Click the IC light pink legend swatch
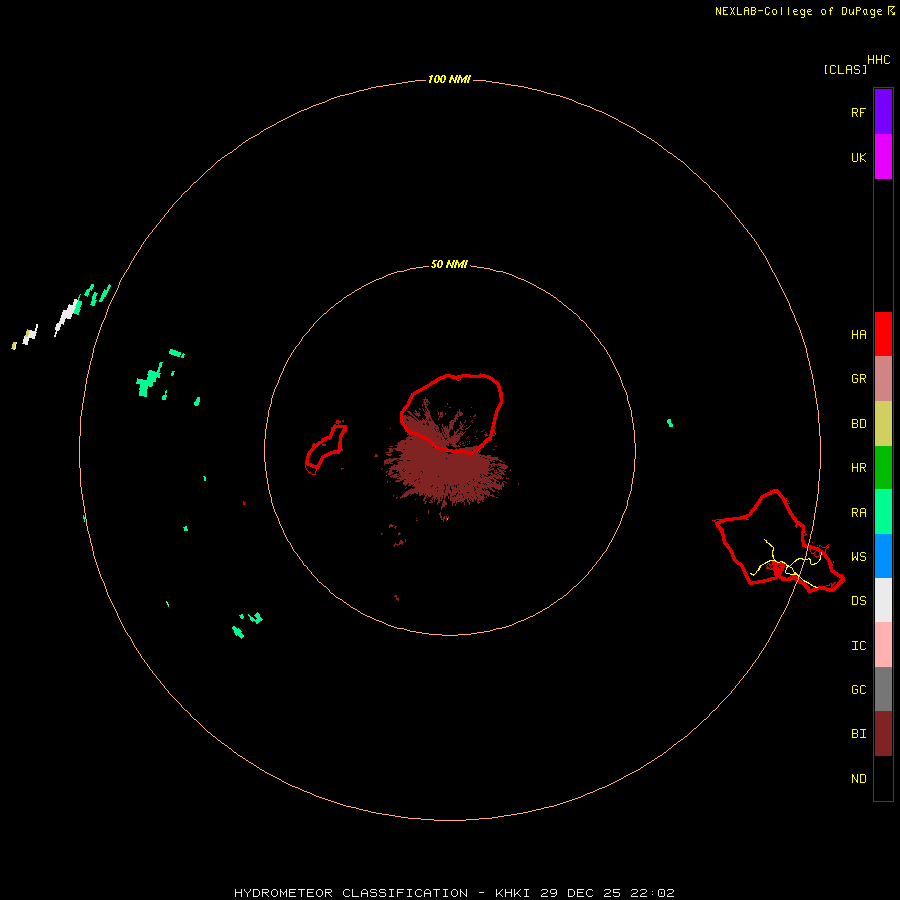This screenshot has height=900, width=900. click(883, 645)
